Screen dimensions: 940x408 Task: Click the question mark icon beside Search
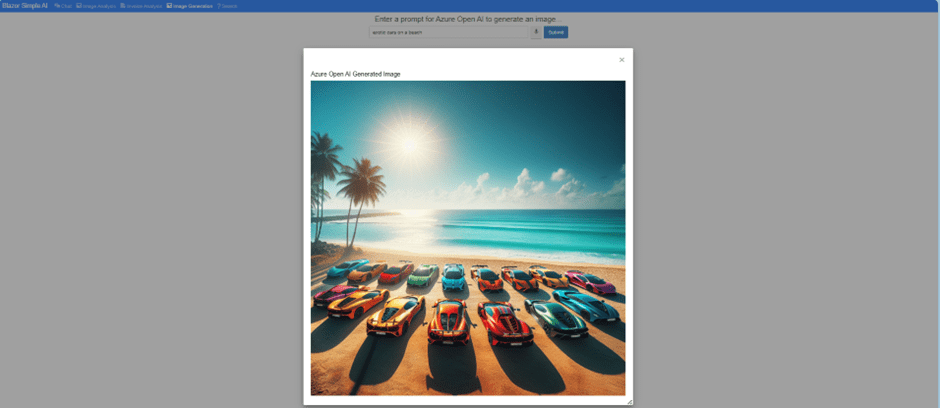click(x=219, y=6)
